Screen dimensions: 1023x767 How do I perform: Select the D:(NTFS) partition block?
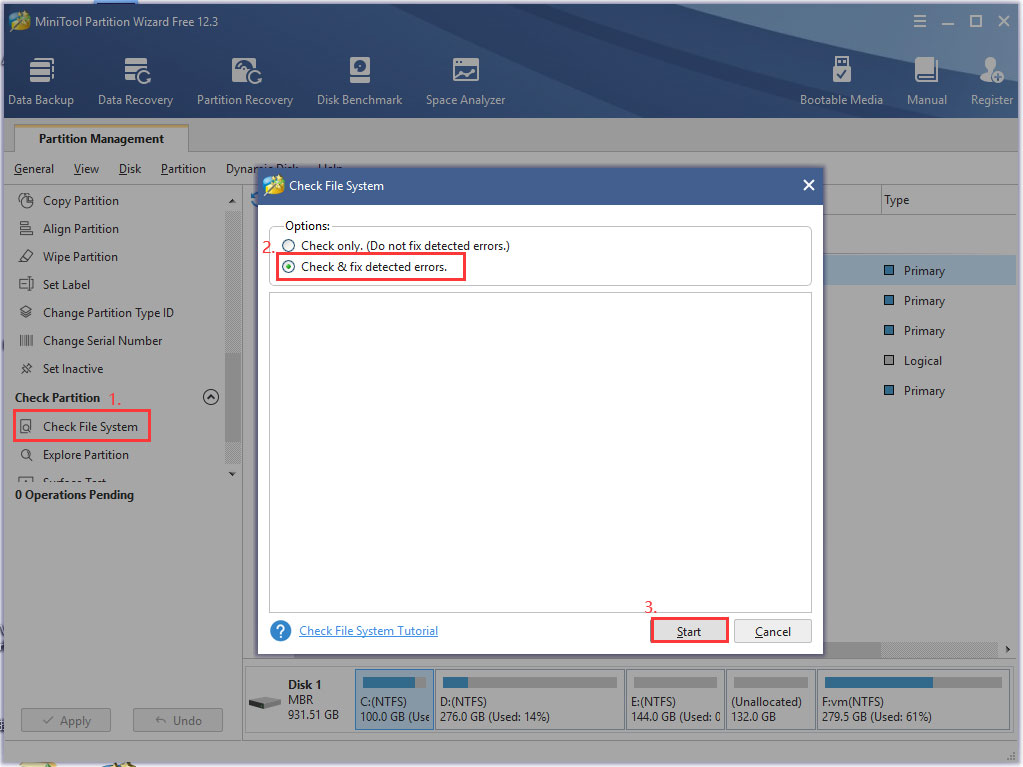pyautogui.click(x=529, y=699)
